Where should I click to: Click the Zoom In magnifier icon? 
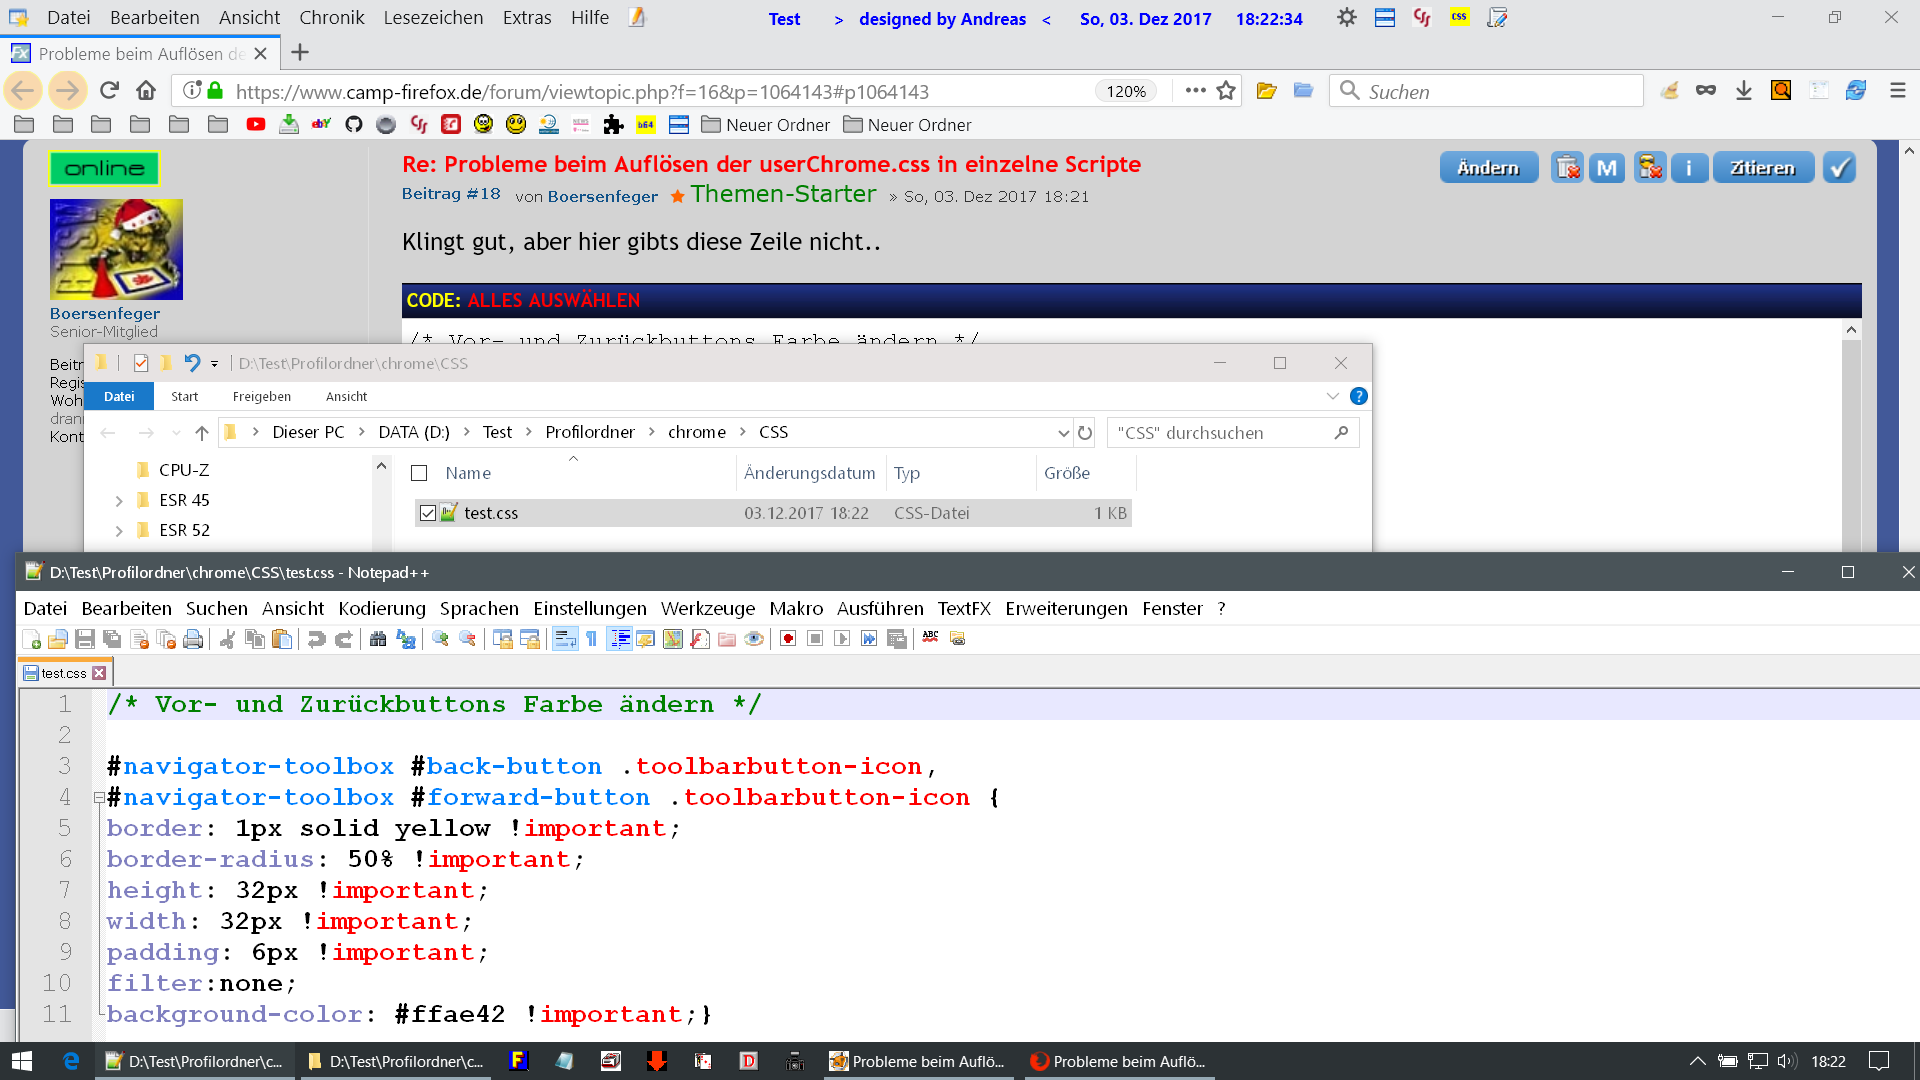click(x=440, y=639)
